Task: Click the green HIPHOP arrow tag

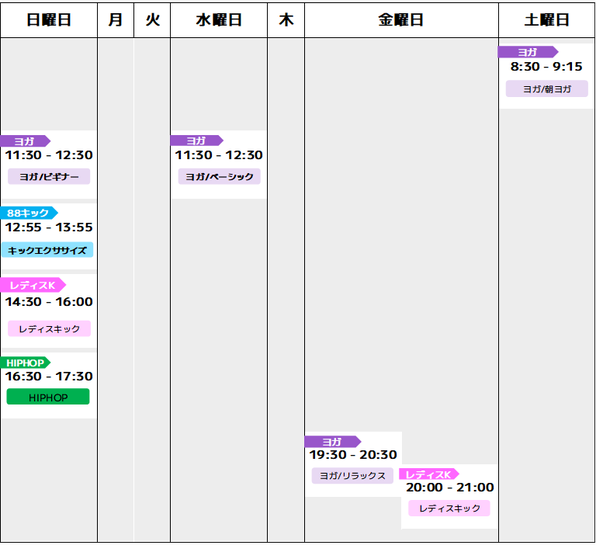Action: 25,363
